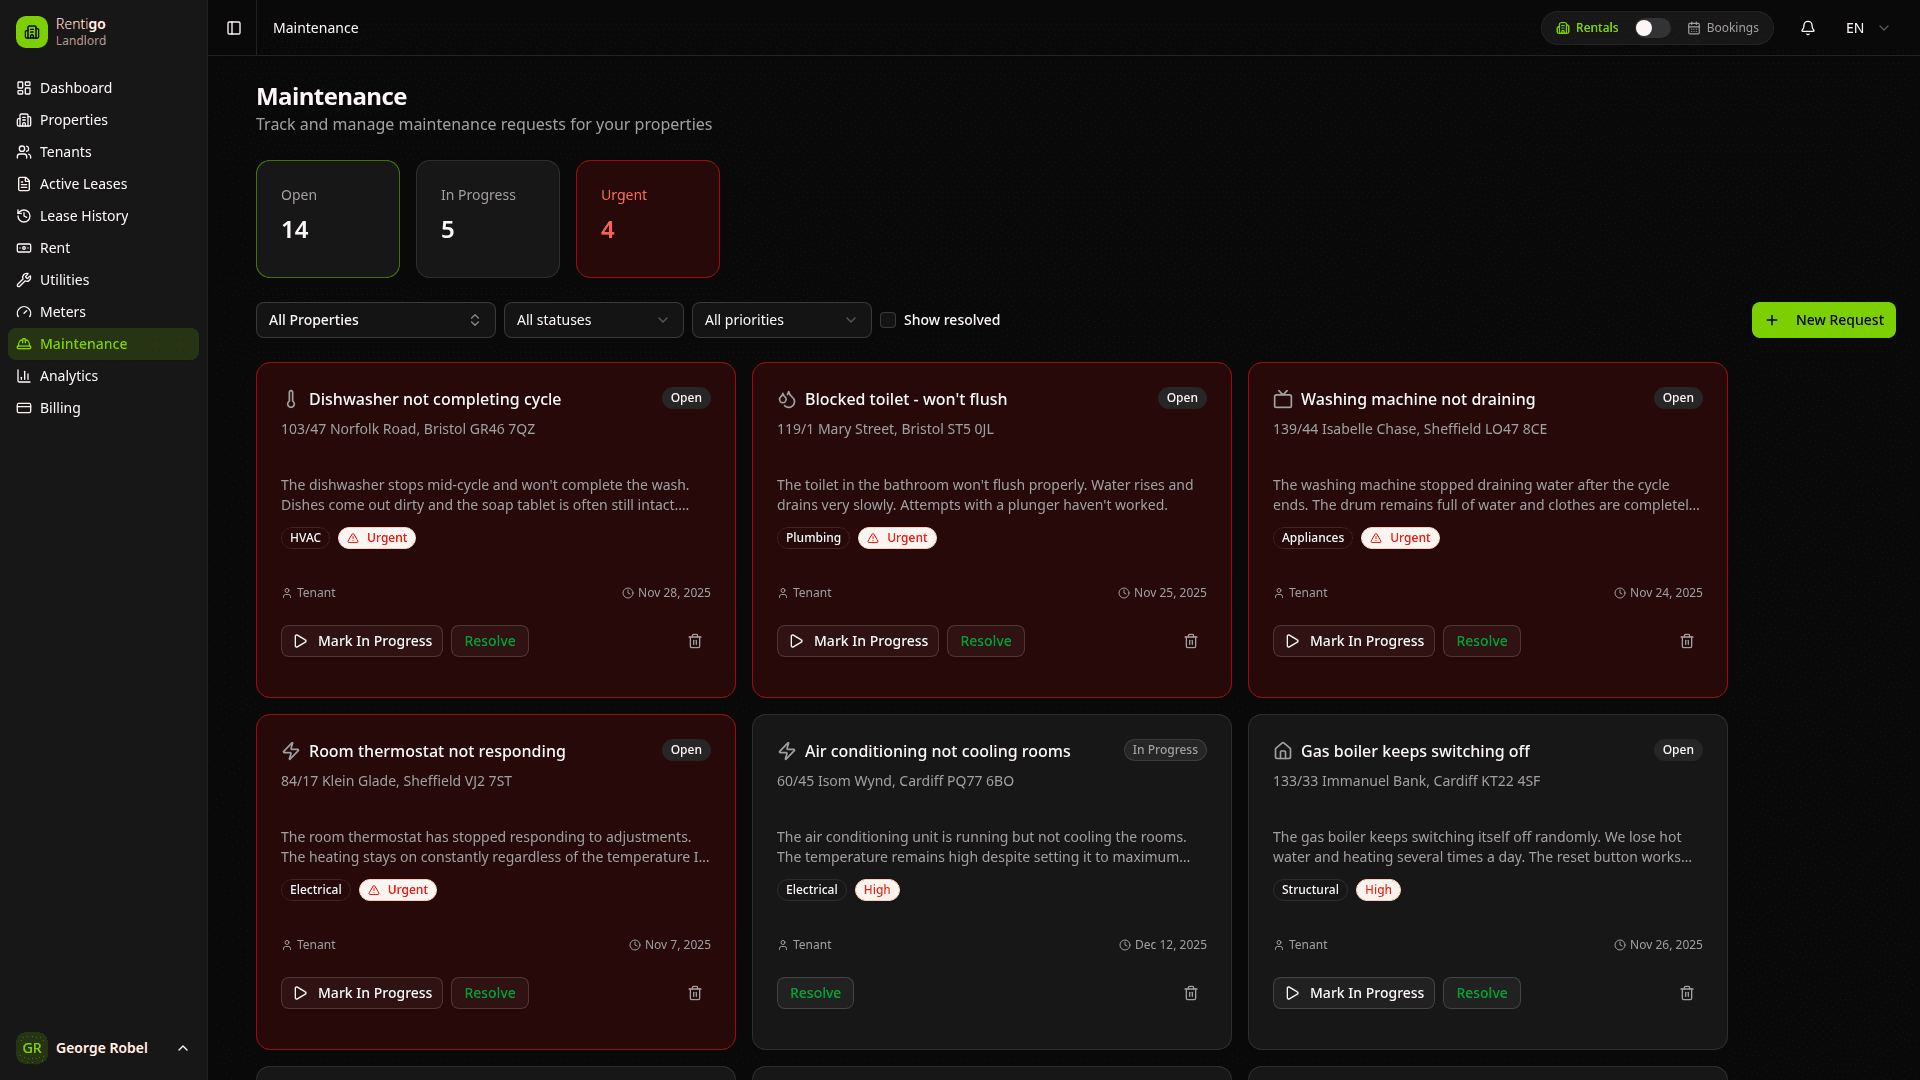Viewport: 1920px width, 1080px height.
Task: Click the New Request button
Action: click(x=1824, y=320)
